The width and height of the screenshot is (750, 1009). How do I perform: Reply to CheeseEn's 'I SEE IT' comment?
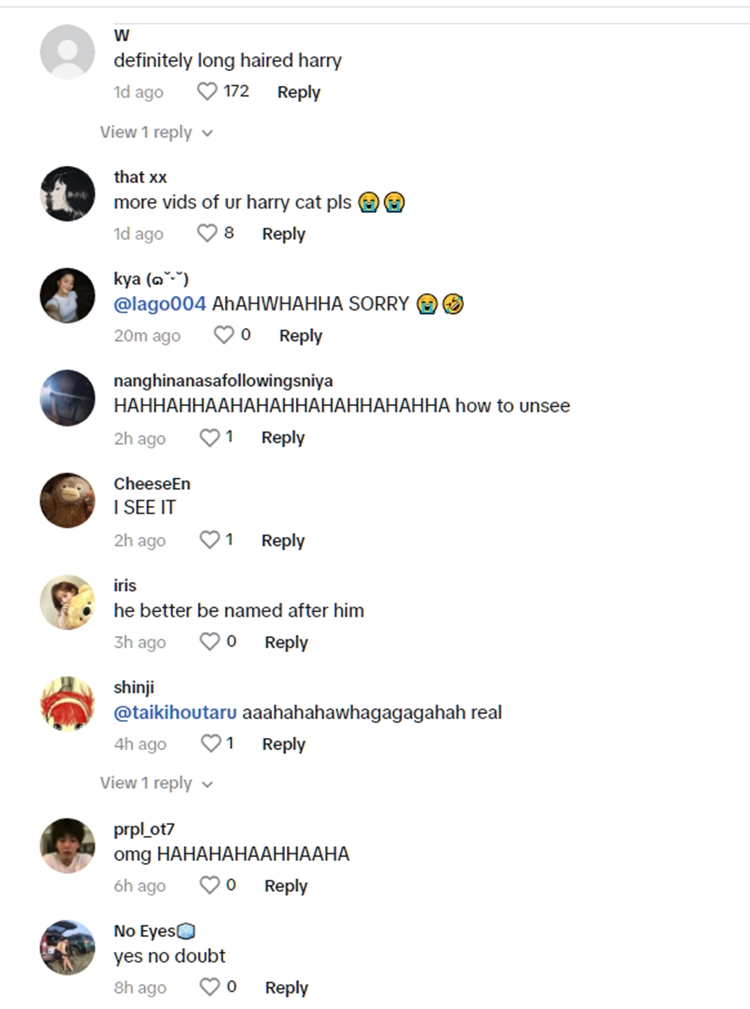coord(282,540)
